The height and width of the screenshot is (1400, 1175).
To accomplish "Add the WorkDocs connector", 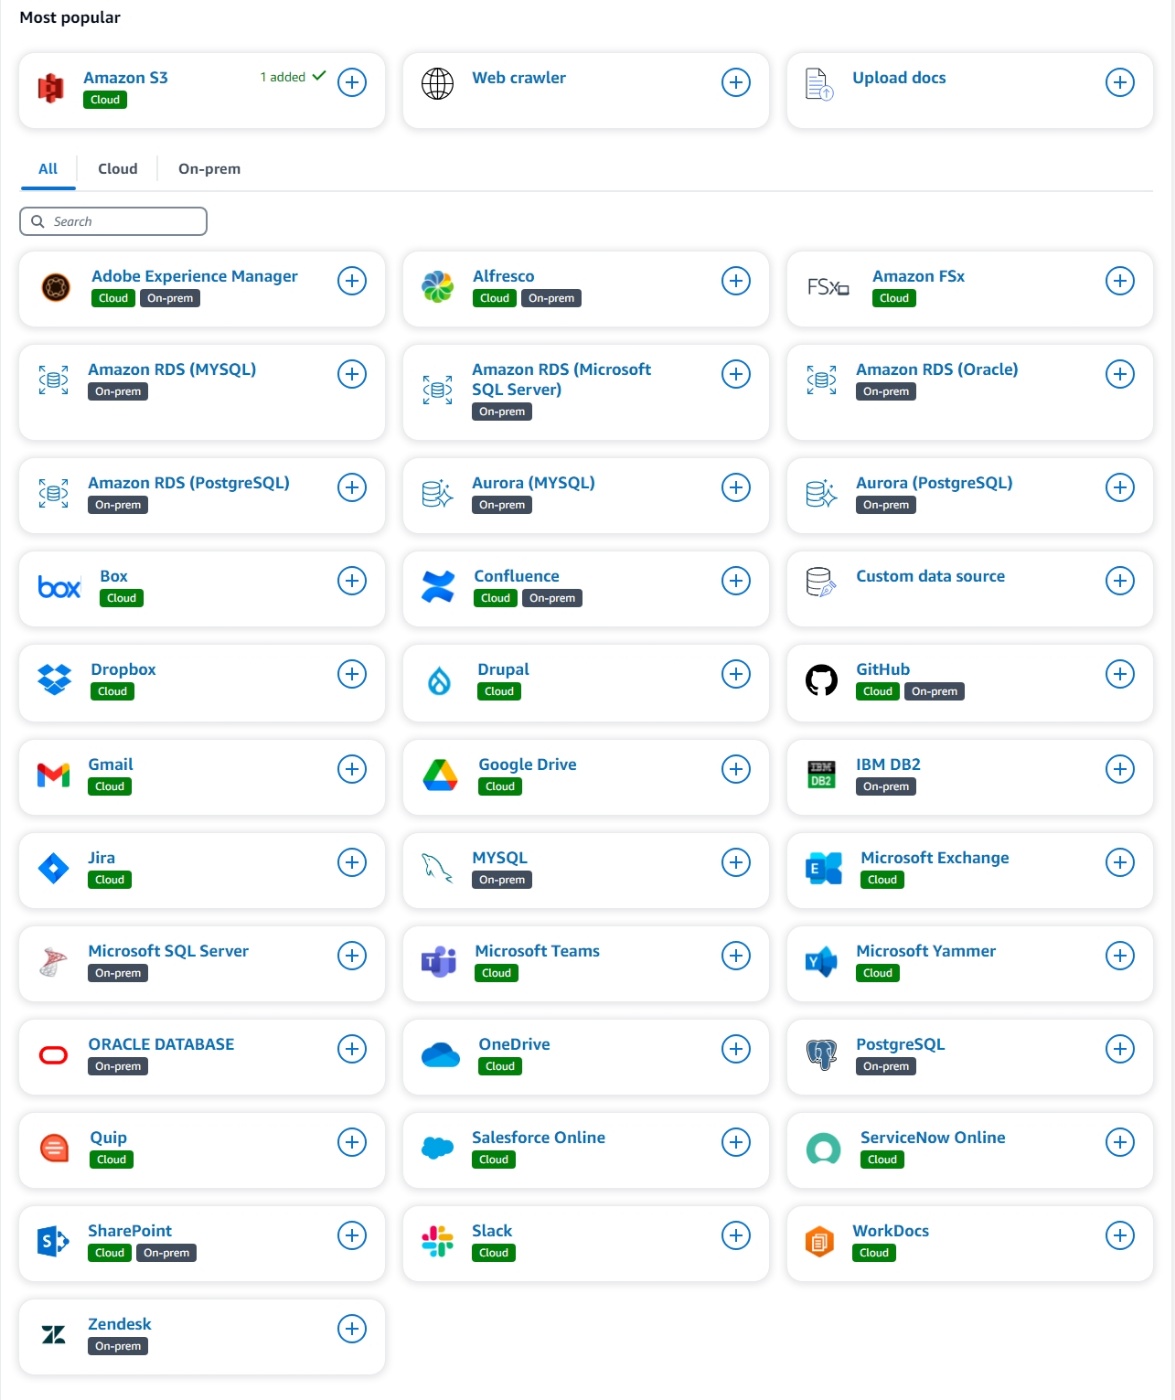I will click(x=1120, y=1235).
